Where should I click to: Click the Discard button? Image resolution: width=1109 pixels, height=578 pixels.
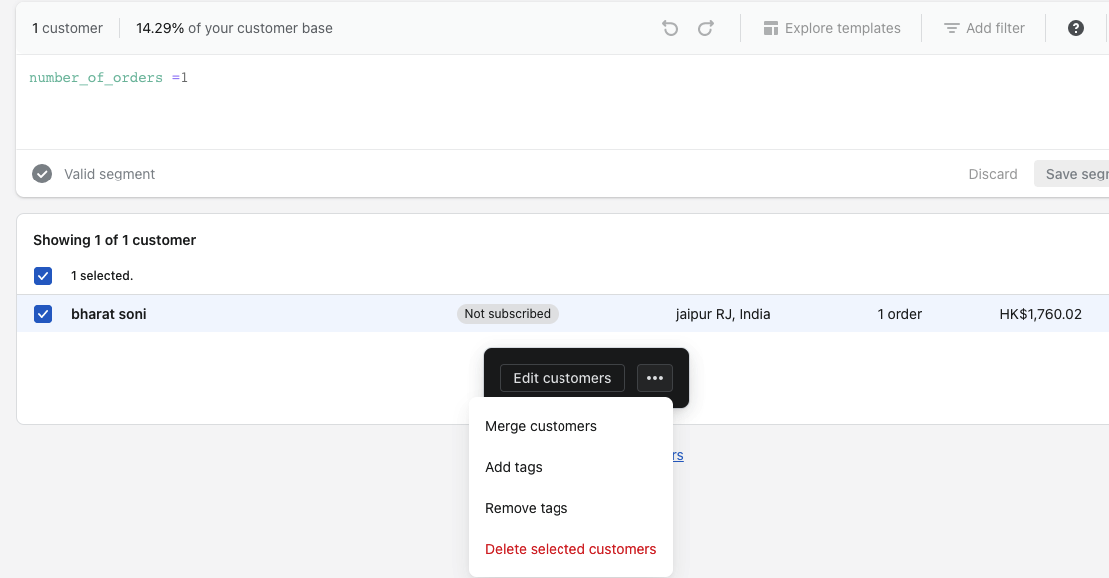993,174
